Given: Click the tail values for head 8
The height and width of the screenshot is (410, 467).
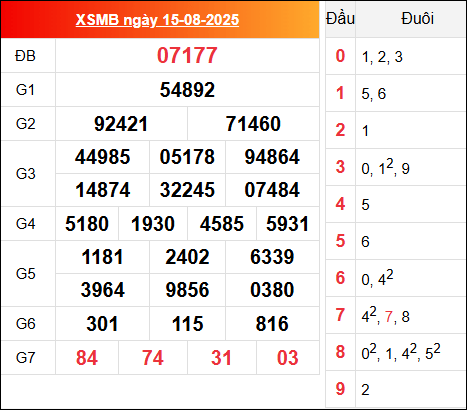Looking at the screenshot, I should coord(401,352).
